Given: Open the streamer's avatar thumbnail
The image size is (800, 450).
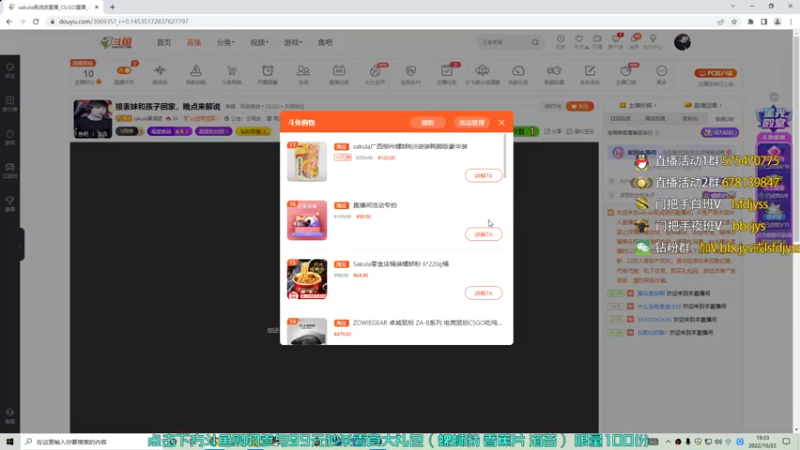Looking at the screenshot, I should coord(92,119).
